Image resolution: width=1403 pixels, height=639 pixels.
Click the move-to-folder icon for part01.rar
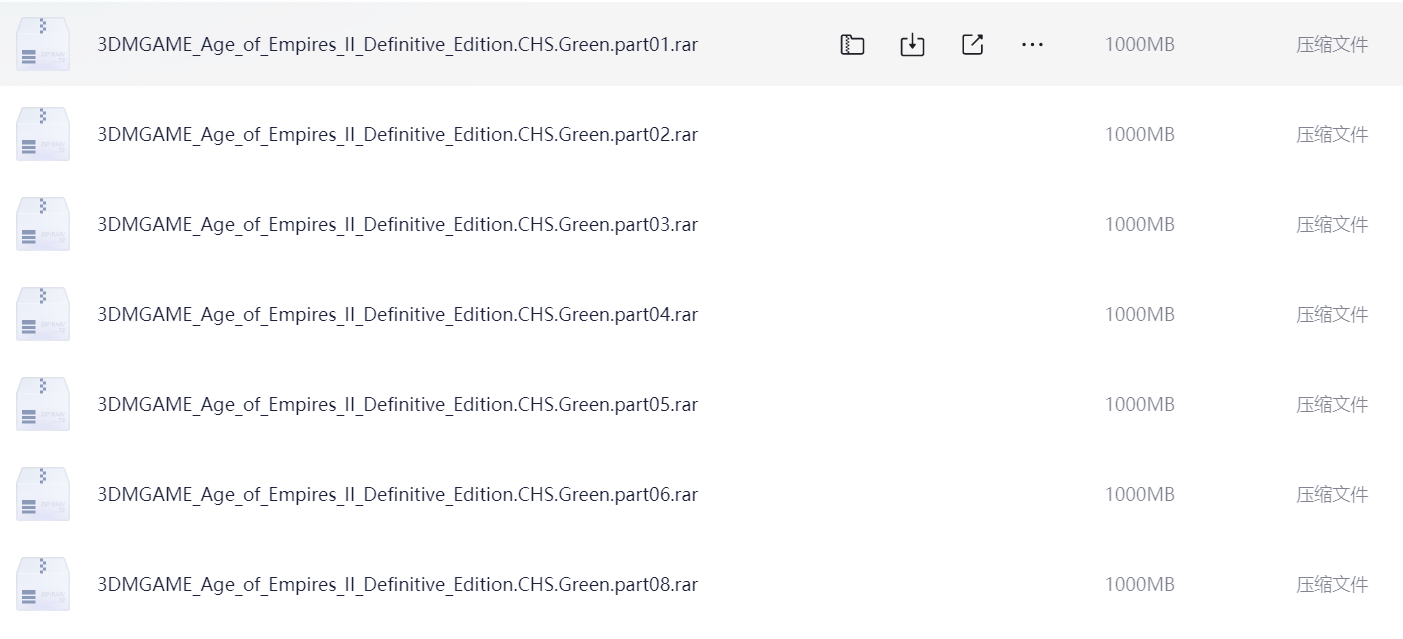point(852,44)
